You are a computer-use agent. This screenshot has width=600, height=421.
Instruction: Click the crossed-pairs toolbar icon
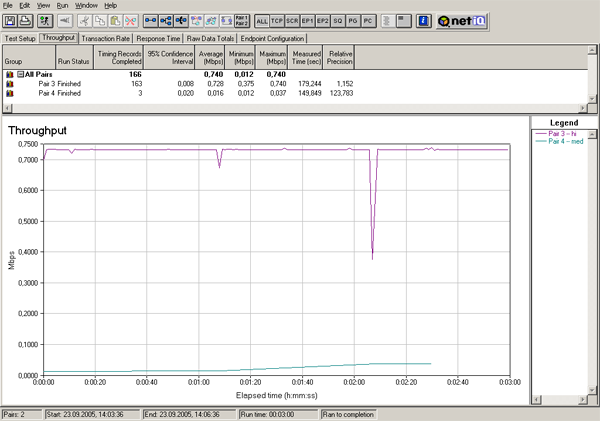pyautogui.click(x=212, y=21)
